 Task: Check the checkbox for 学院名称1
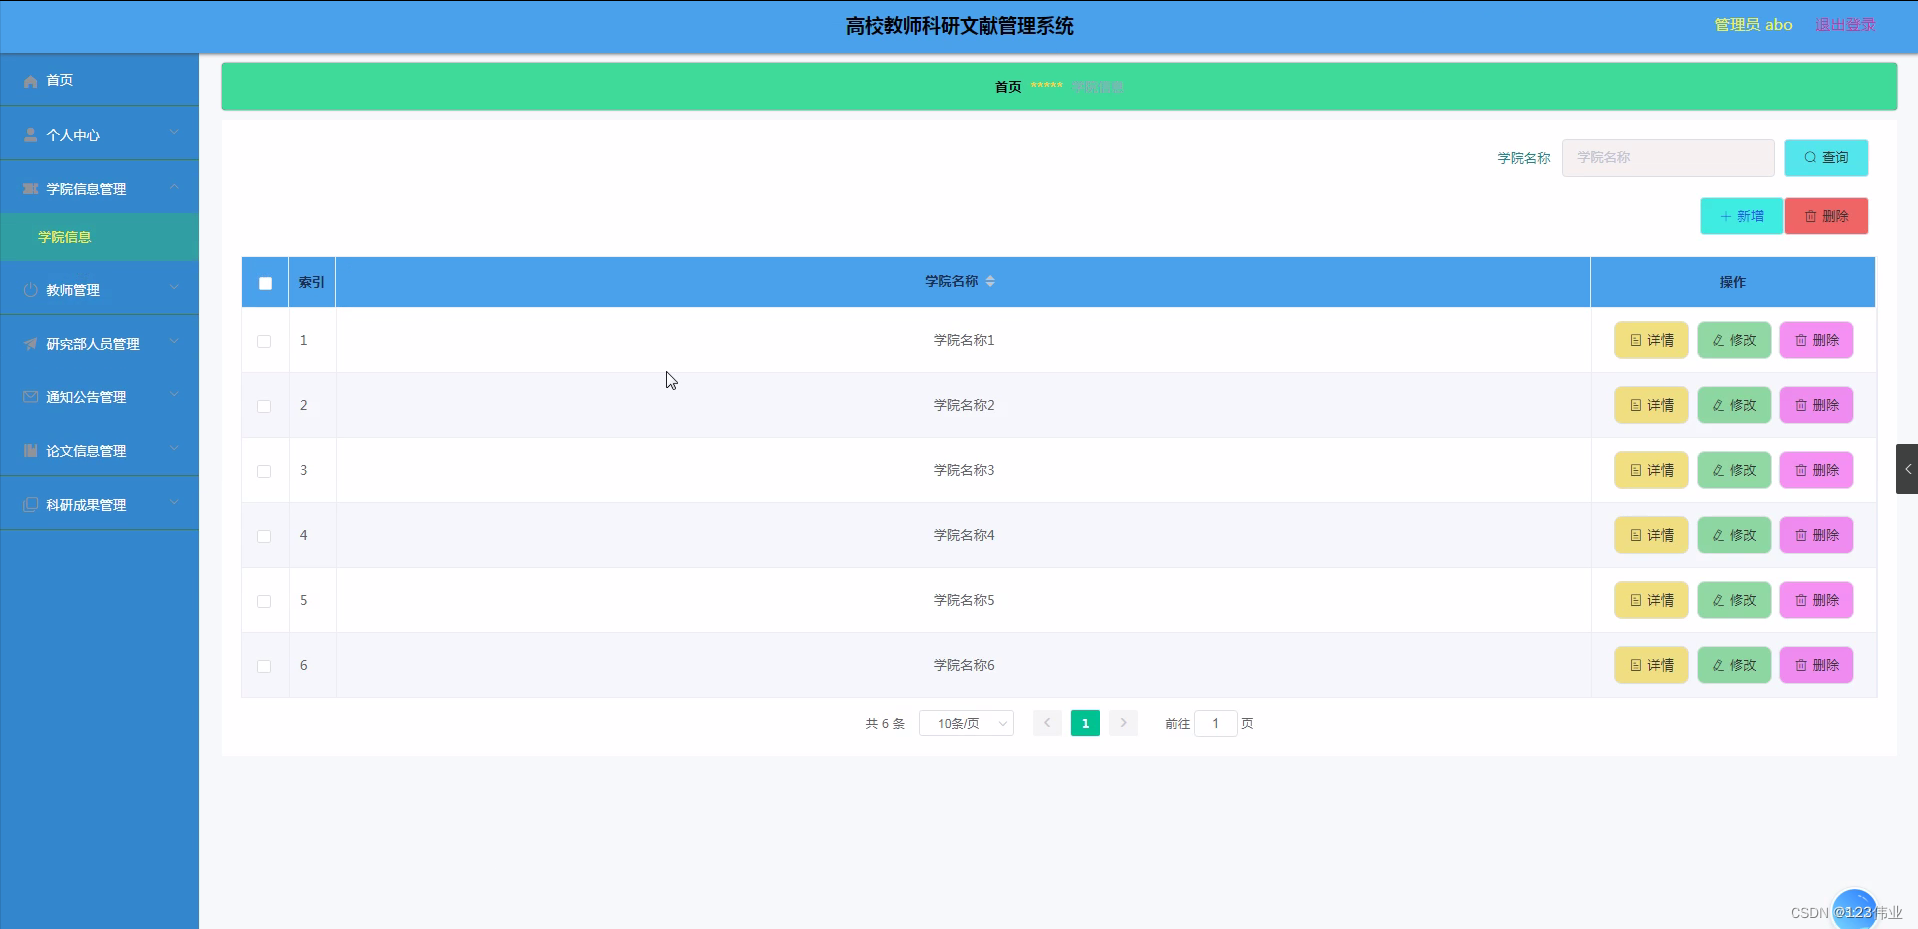click(x=264, y=341)
